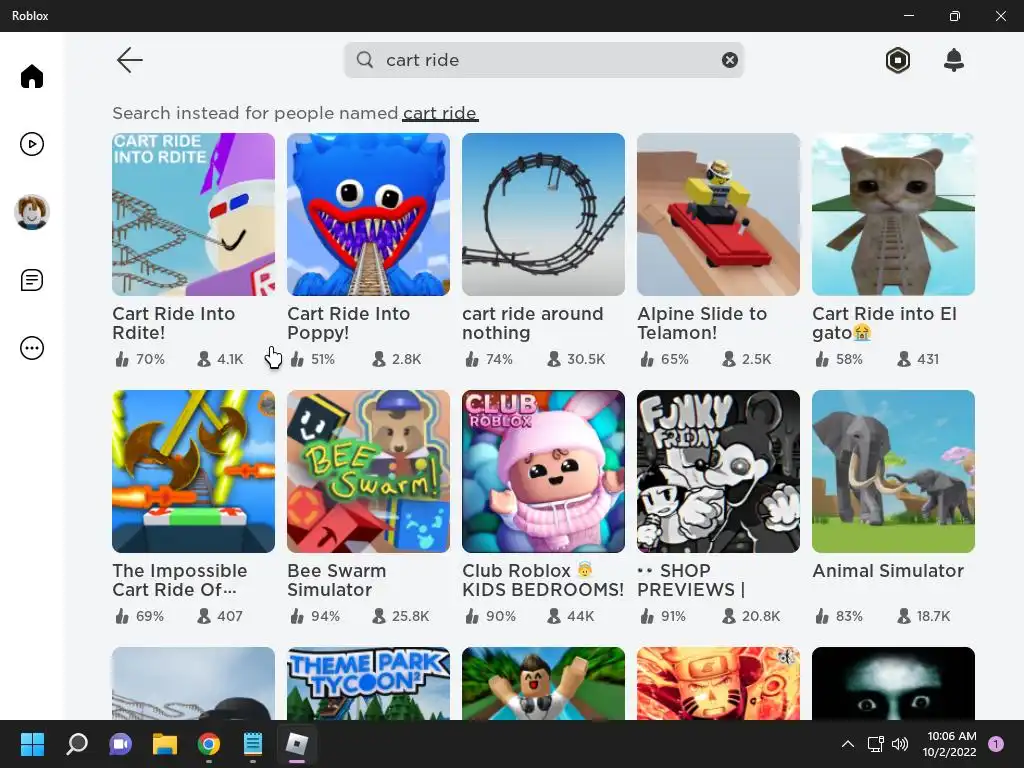Click the title Animal Simulator
Screen dimensions: 1024x768
click(888, 571)
